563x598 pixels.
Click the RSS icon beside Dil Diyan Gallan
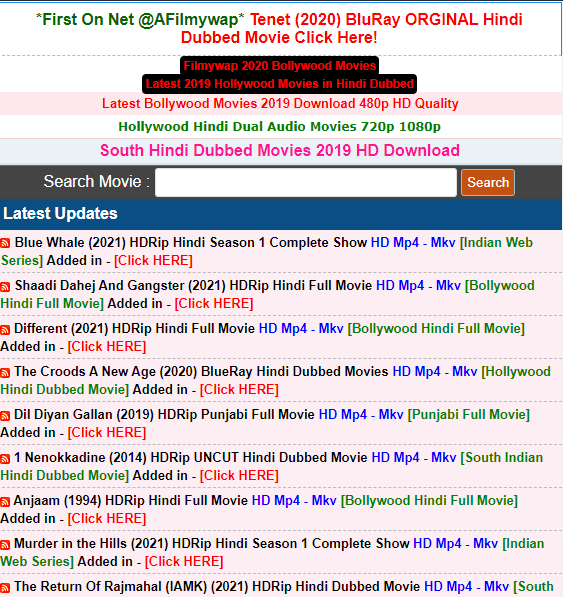point(5,415)
